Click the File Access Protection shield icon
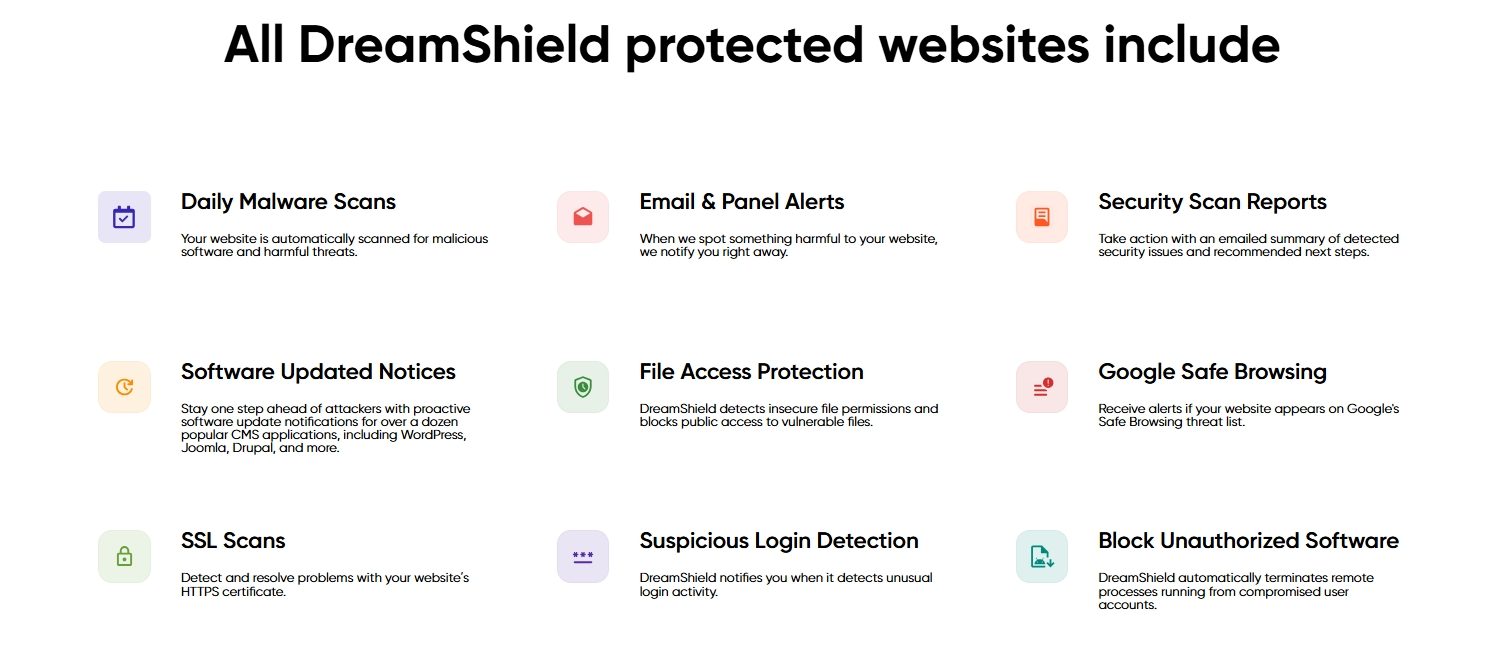Viewport: 1500px width, 651px height. (583, 387)
